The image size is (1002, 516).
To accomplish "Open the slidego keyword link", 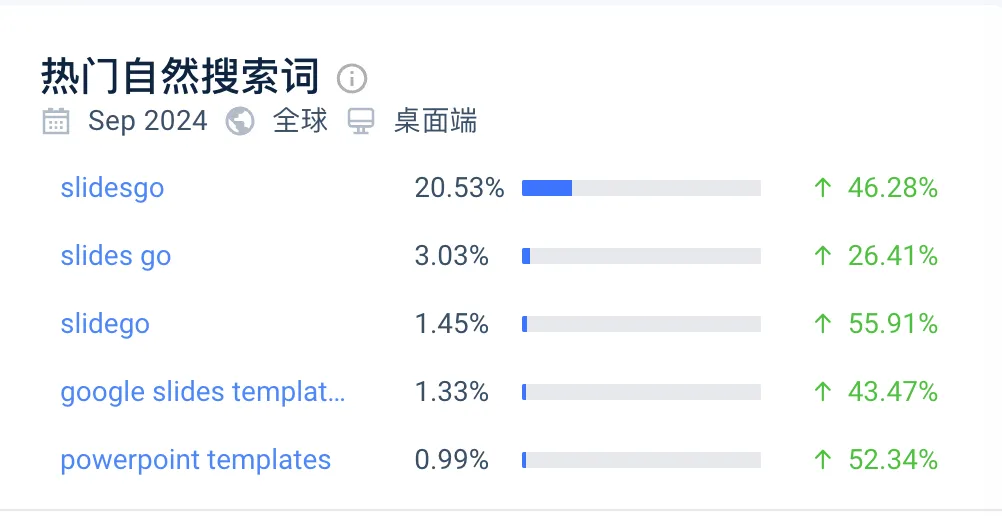I will (x=105, y=324).
